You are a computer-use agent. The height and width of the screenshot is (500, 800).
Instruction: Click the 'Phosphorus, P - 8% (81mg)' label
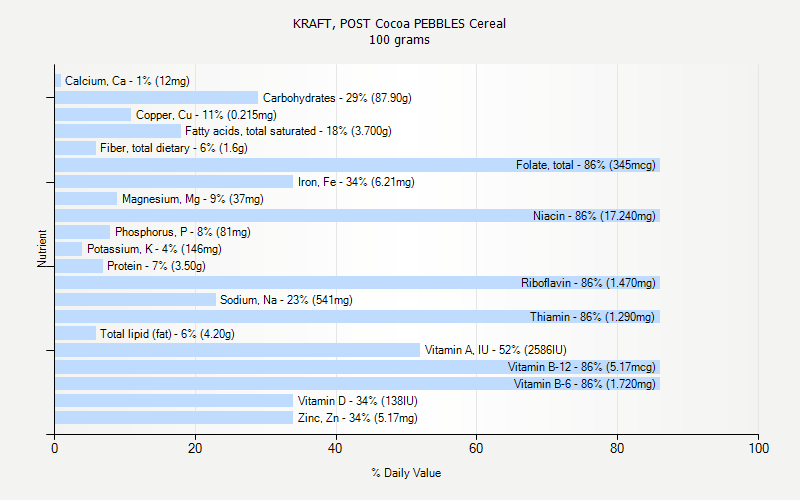(183, 232)
